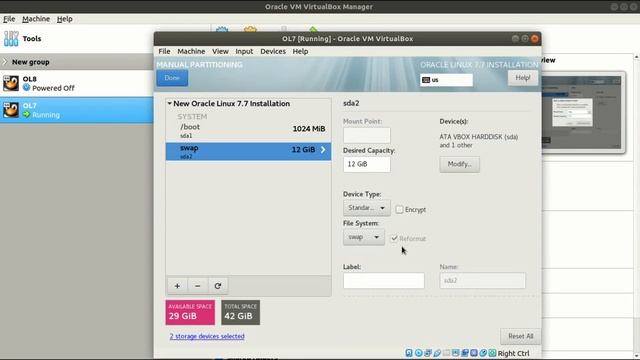This screenshot has width=640, height=360.
Task: Open File menu in OL7 window
Action: (x=164, y=51)
